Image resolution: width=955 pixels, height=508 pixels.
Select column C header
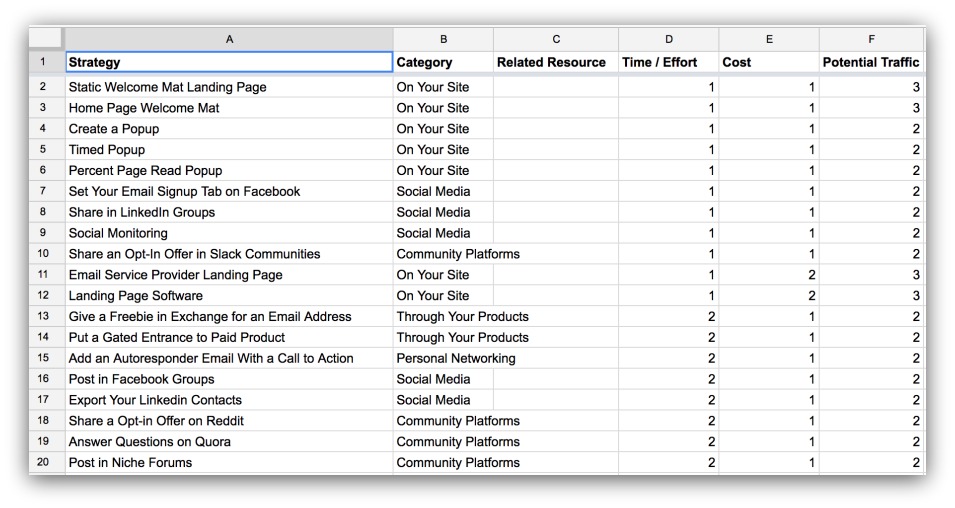click(x=556, y=39)
